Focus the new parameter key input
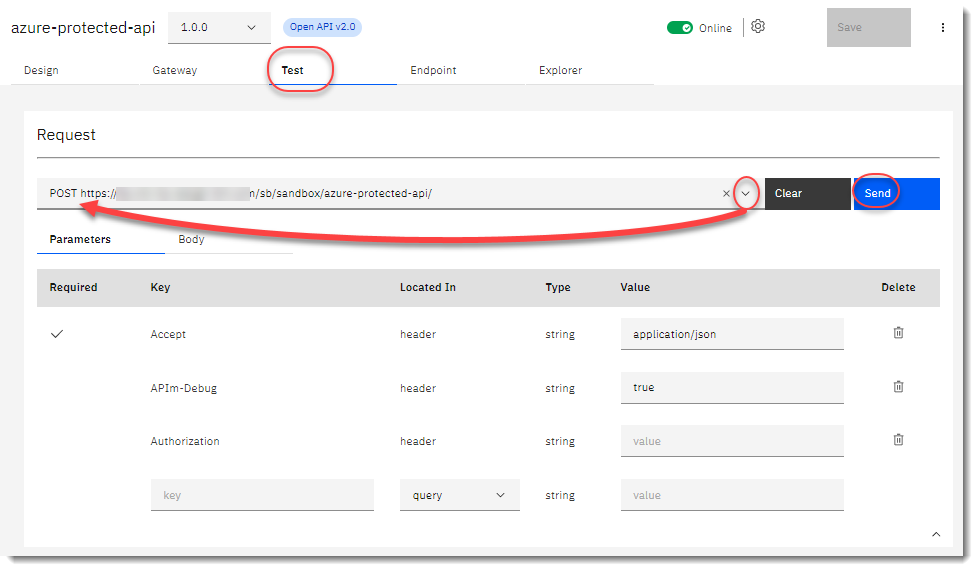 click(x=262, y=495)
